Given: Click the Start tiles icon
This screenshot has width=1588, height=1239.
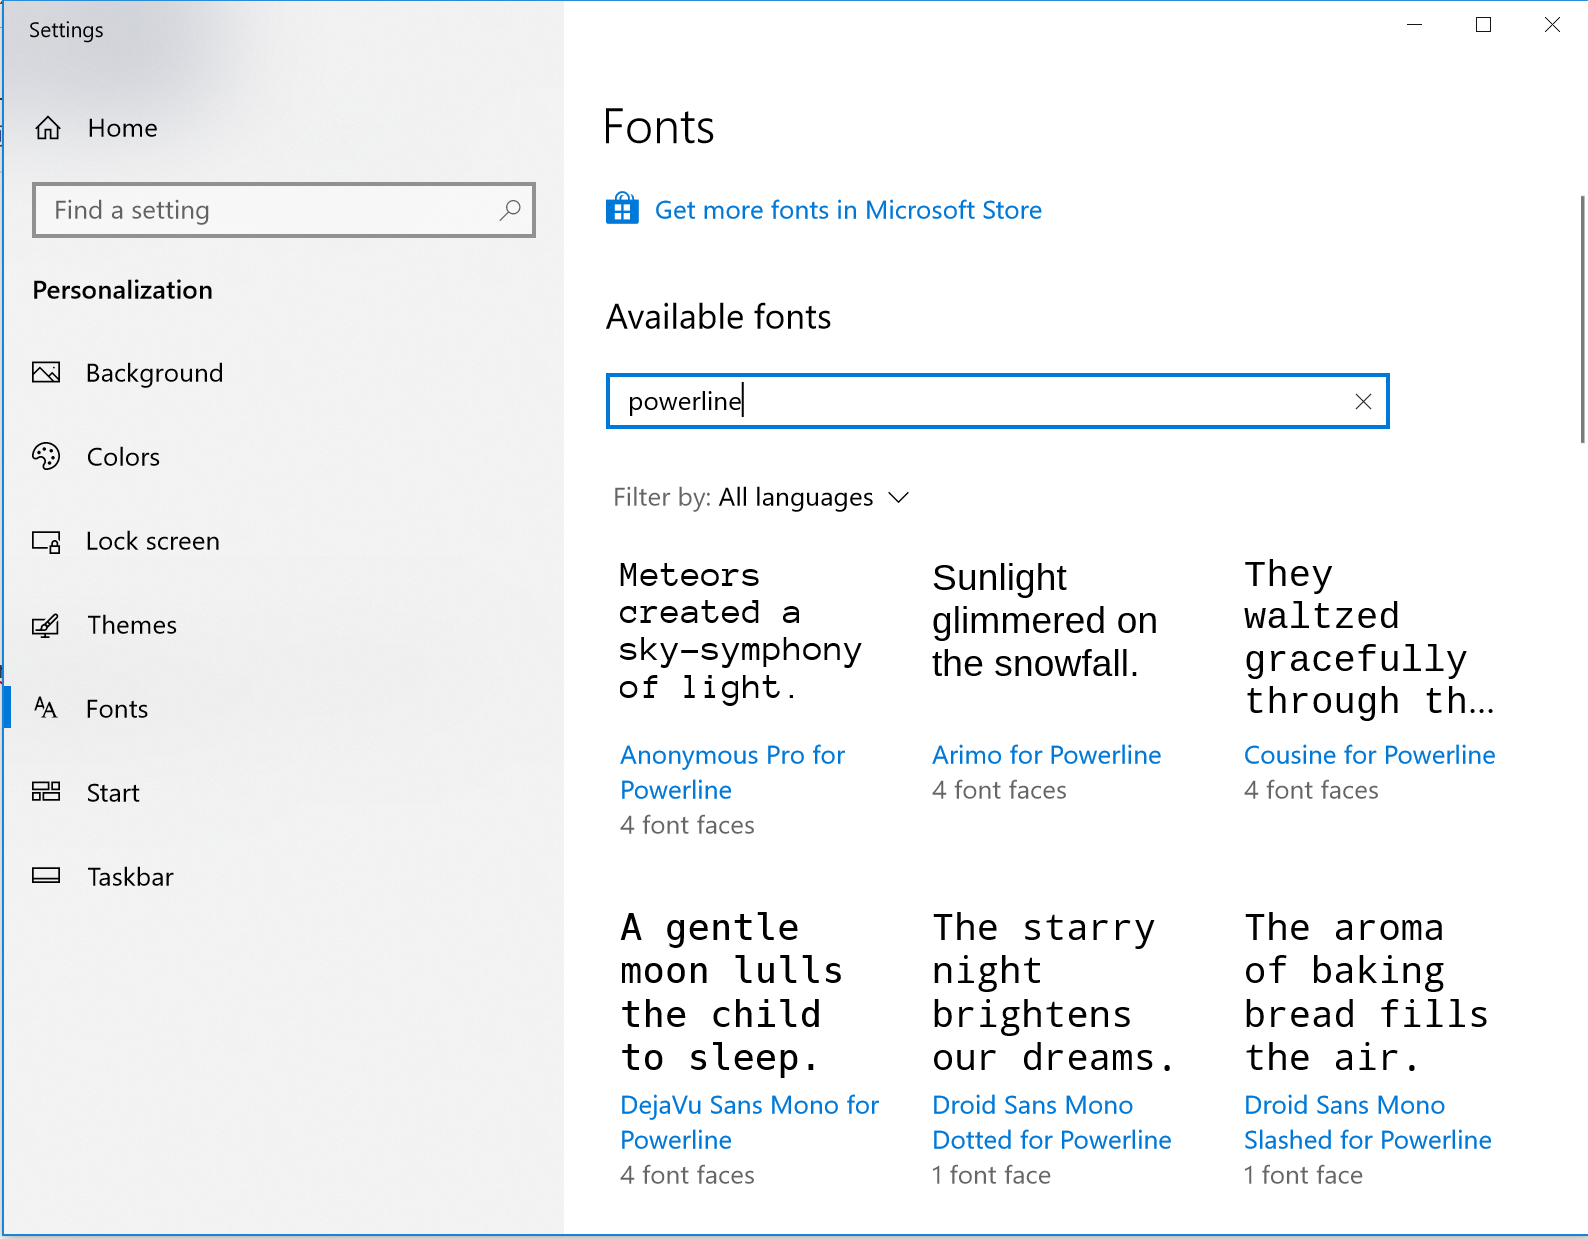Looking at the screenshot, I should (x=46, y=792).
